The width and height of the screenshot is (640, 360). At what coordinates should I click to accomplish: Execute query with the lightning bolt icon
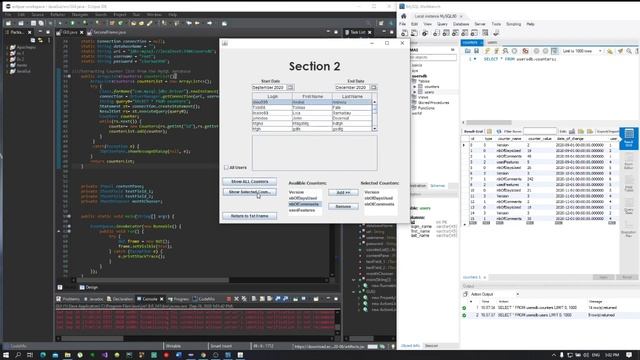pyautogui.click(x=487, y=51)
